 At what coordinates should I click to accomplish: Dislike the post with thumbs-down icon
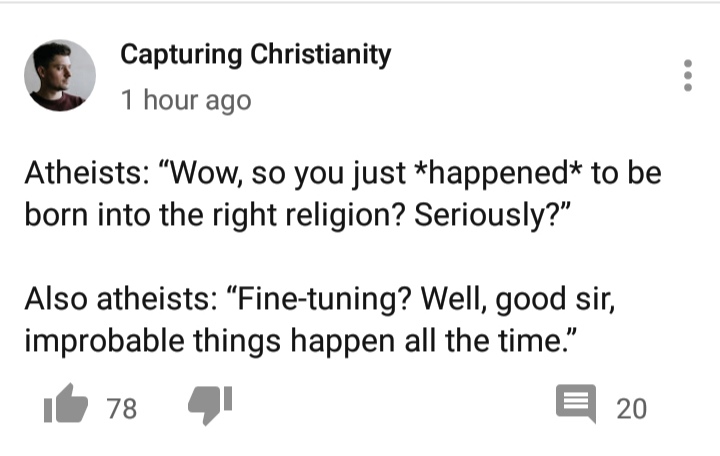[210, 405]
